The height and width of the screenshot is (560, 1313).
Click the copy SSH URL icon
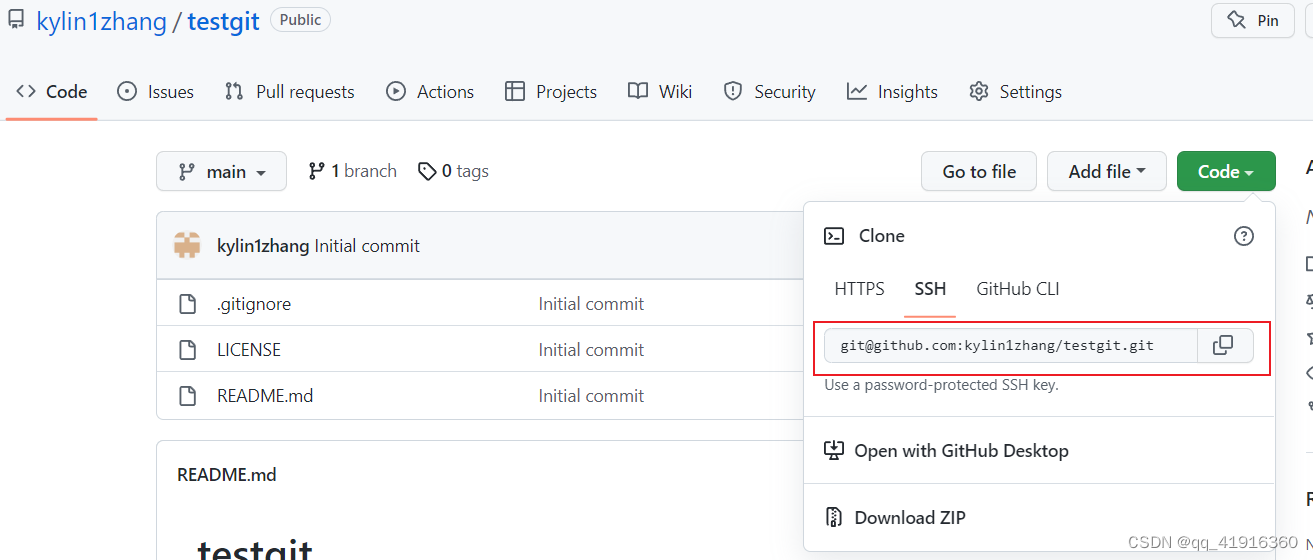tap(1224, 346)
